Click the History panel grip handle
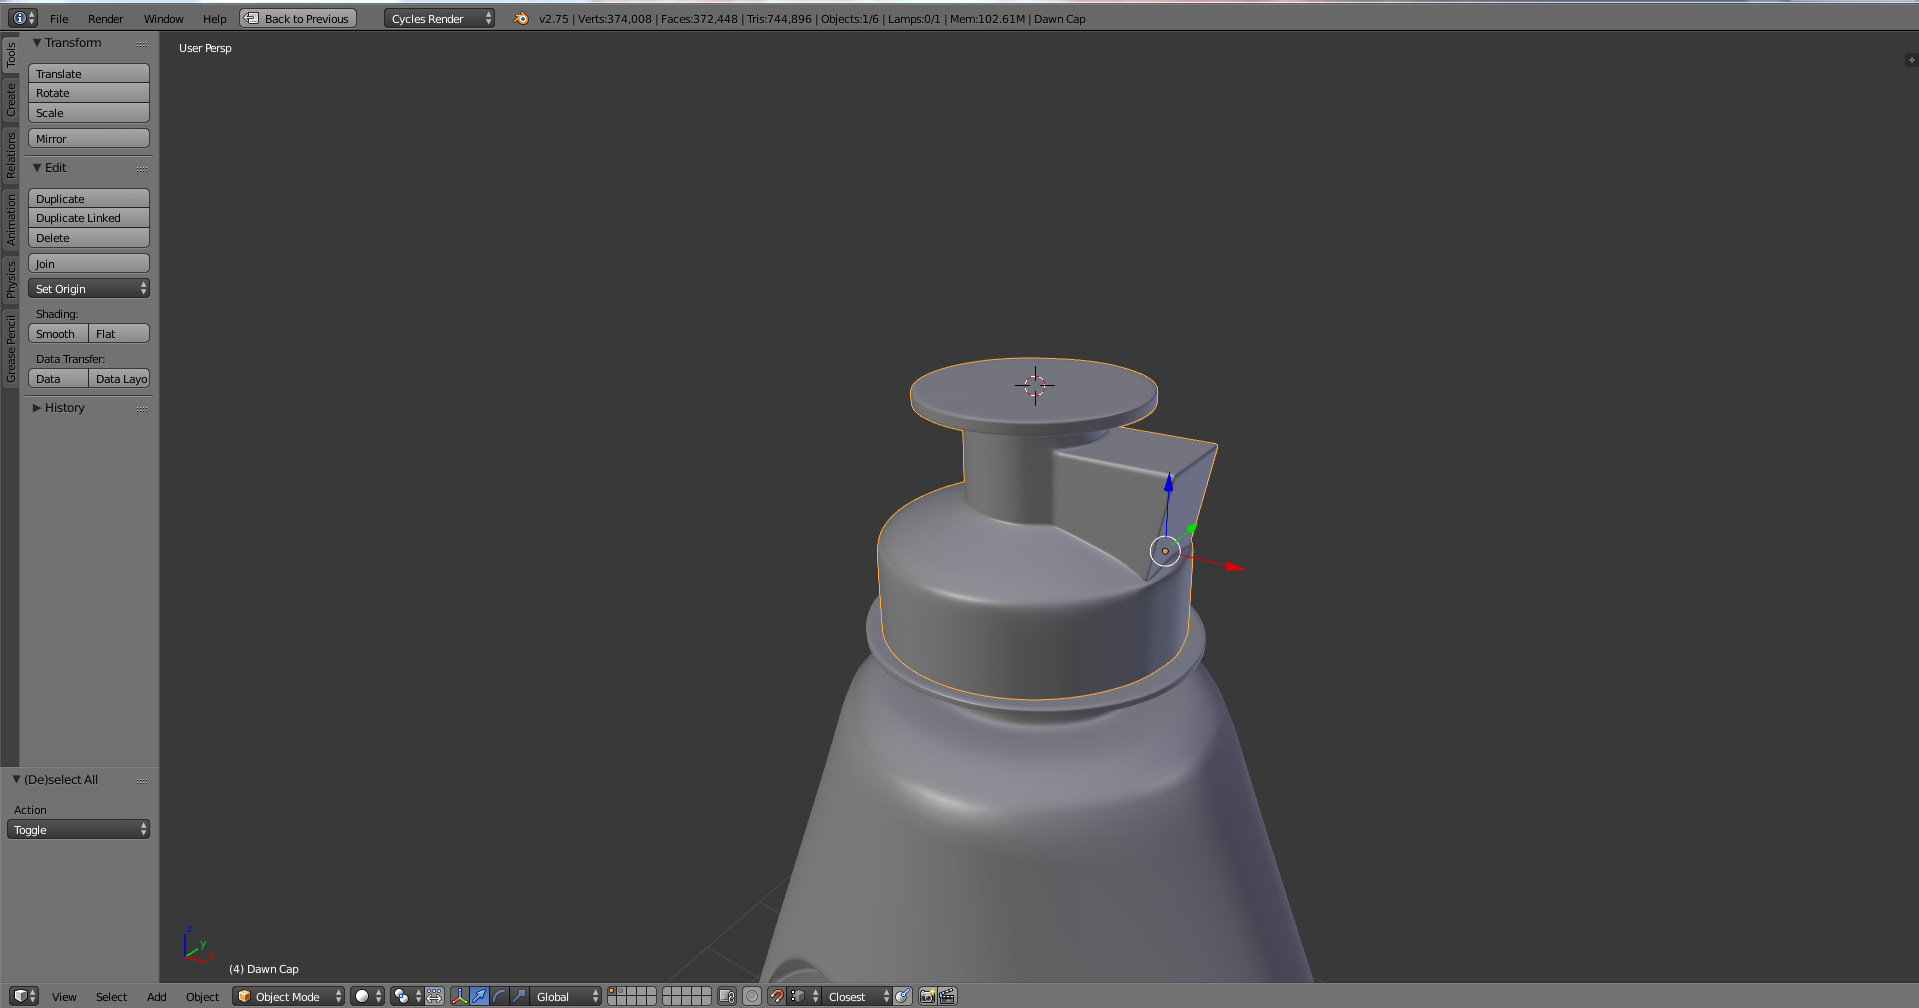 tap(142, 409)
